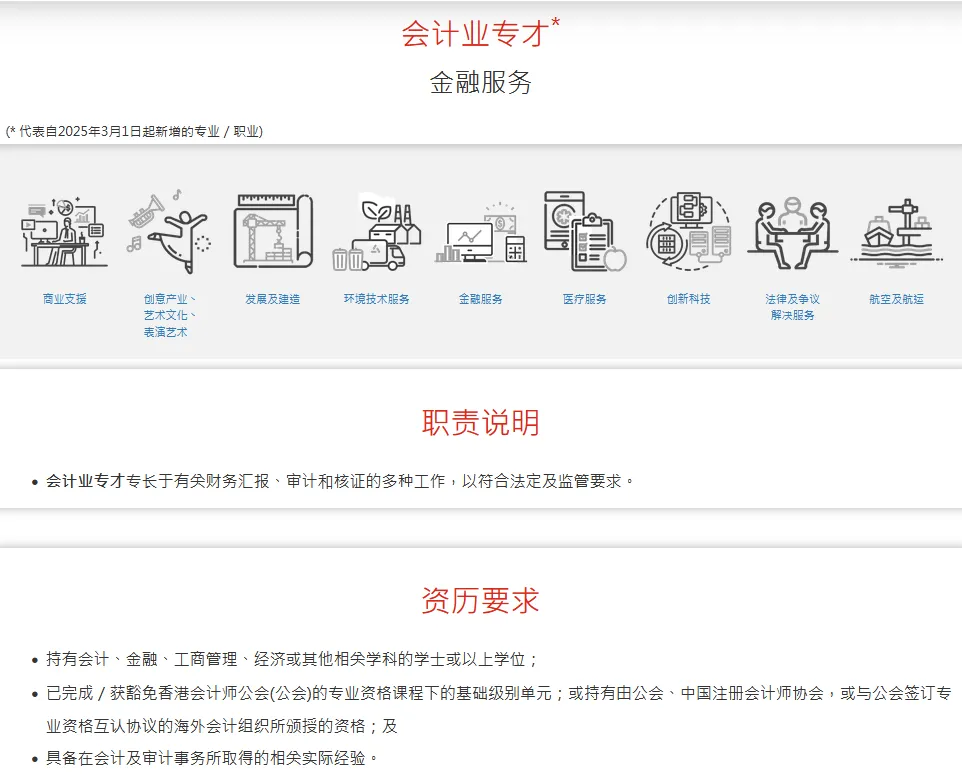
Task: Click the 航空及航运 text link
Action: (x=896, y=299)
